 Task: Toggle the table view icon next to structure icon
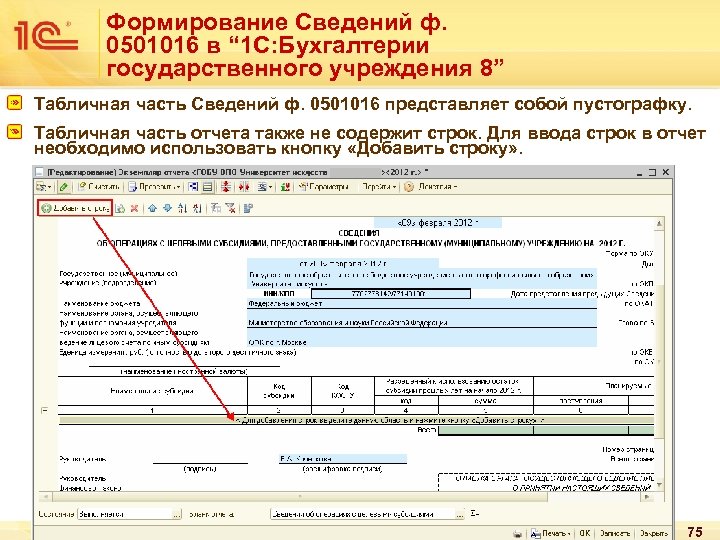(208, 187)
